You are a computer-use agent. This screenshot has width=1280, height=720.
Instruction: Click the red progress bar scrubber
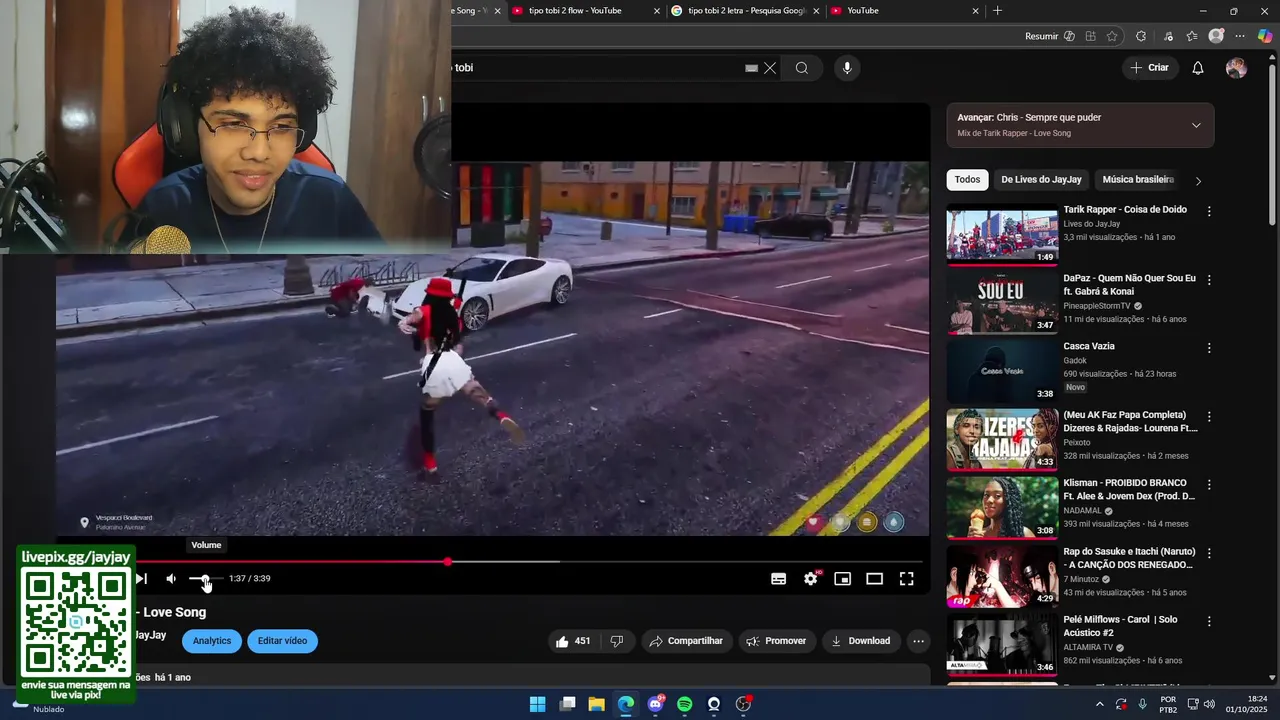(x=447, y=561)
